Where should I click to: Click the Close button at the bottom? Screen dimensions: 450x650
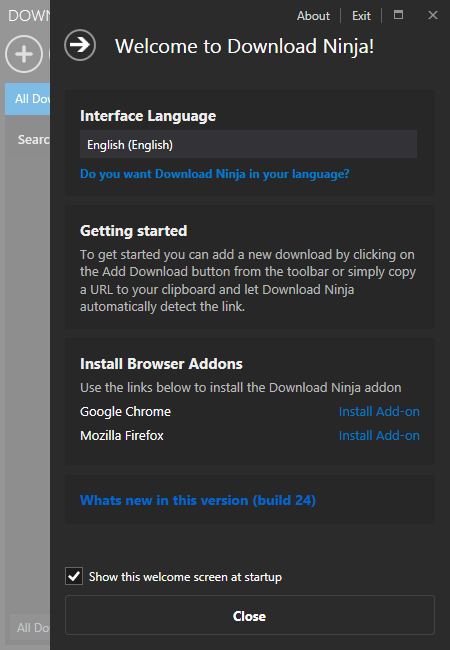250,615
